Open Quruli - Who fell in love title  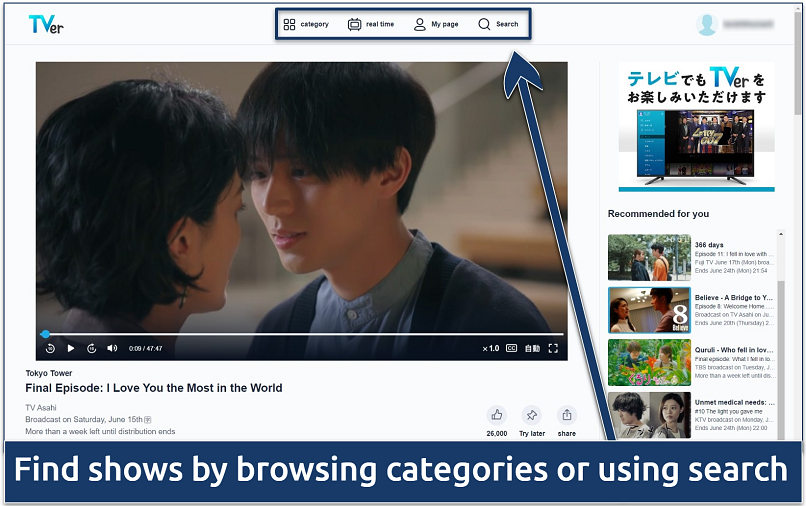point(734,350)
